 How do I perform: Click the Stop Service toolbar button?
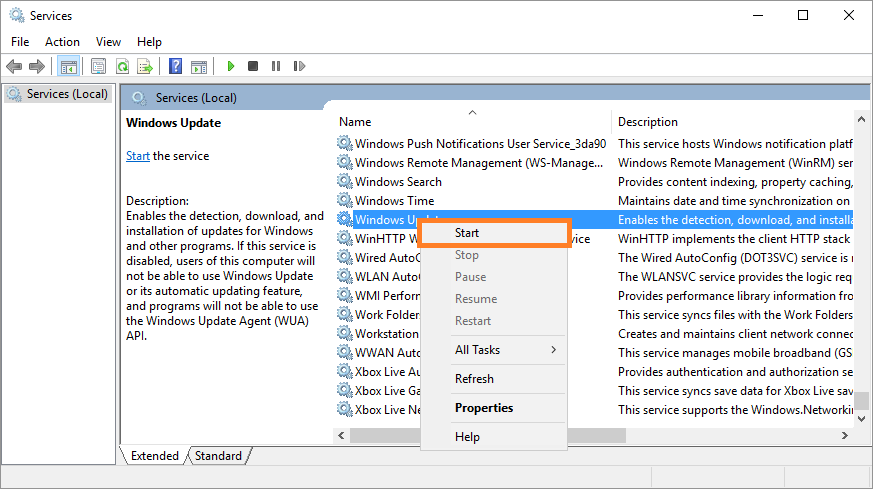253,66
